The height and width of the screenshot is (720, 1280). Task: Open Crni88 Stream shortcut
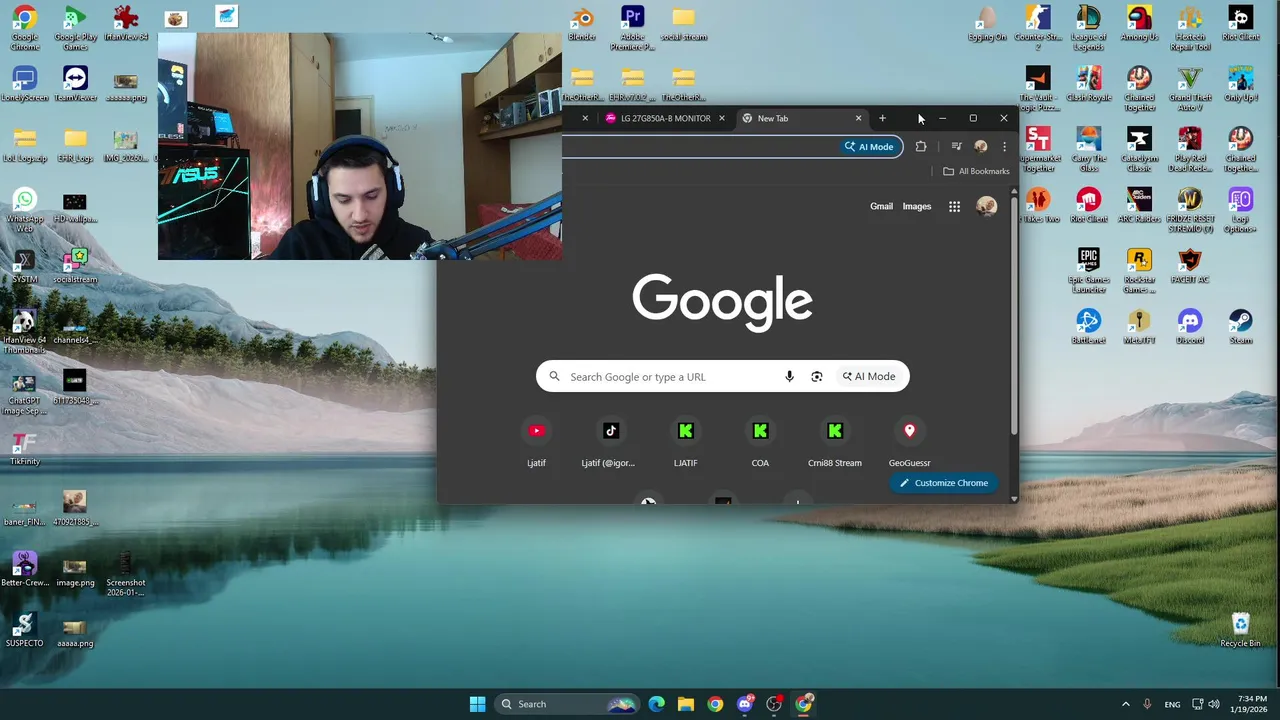click(x=835, y=442)
